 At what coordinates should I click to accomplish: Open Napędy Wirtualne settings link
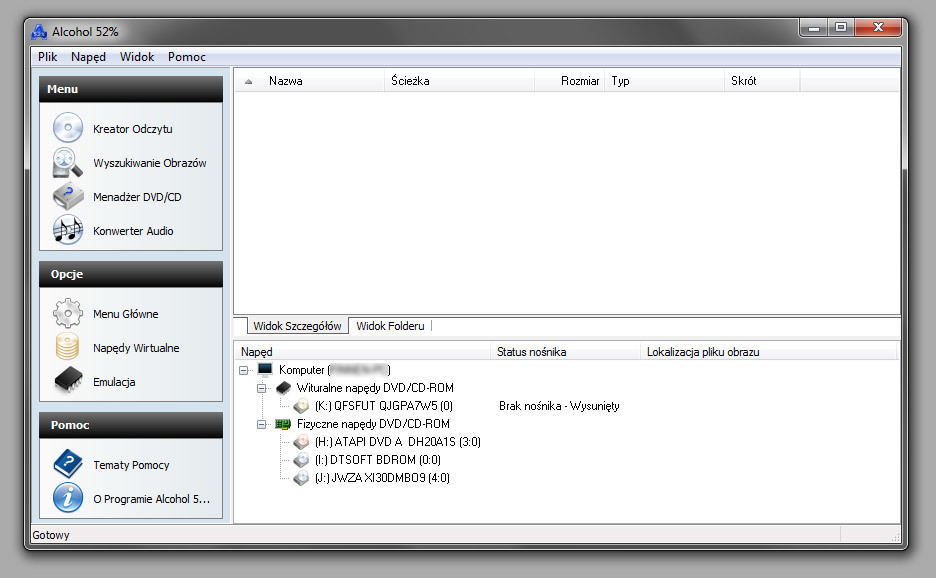pos(136,348)
